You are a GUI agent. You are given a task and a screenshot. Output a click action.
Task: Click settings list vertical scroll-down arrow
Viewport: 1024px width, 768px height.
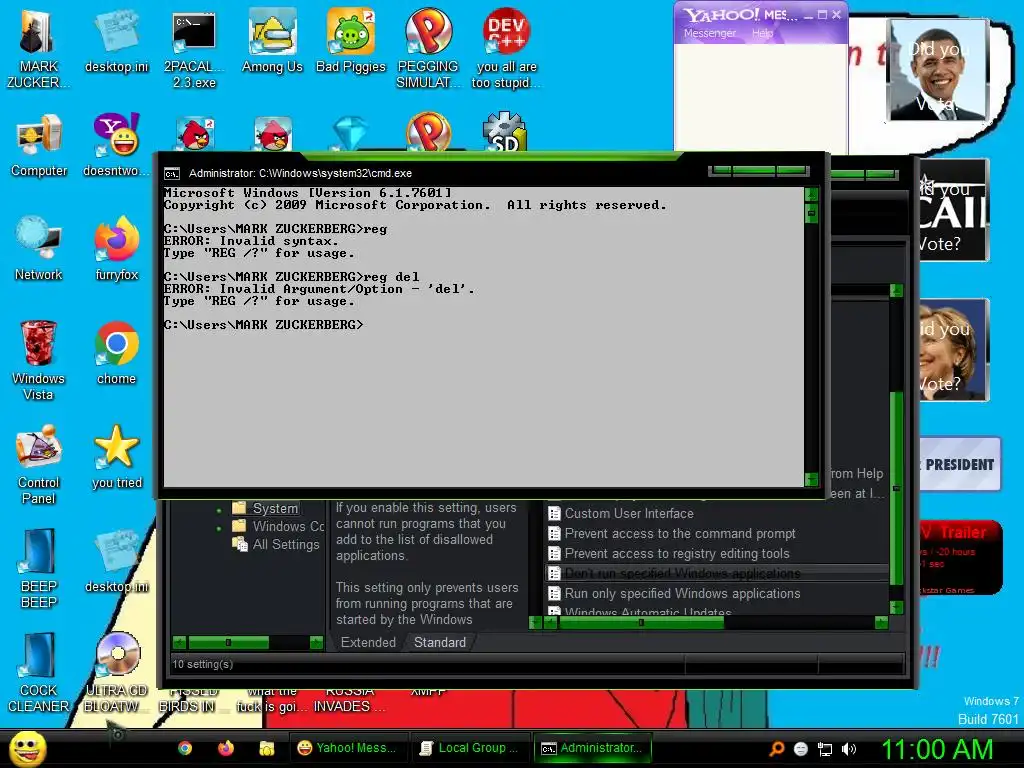coord(896,607)
